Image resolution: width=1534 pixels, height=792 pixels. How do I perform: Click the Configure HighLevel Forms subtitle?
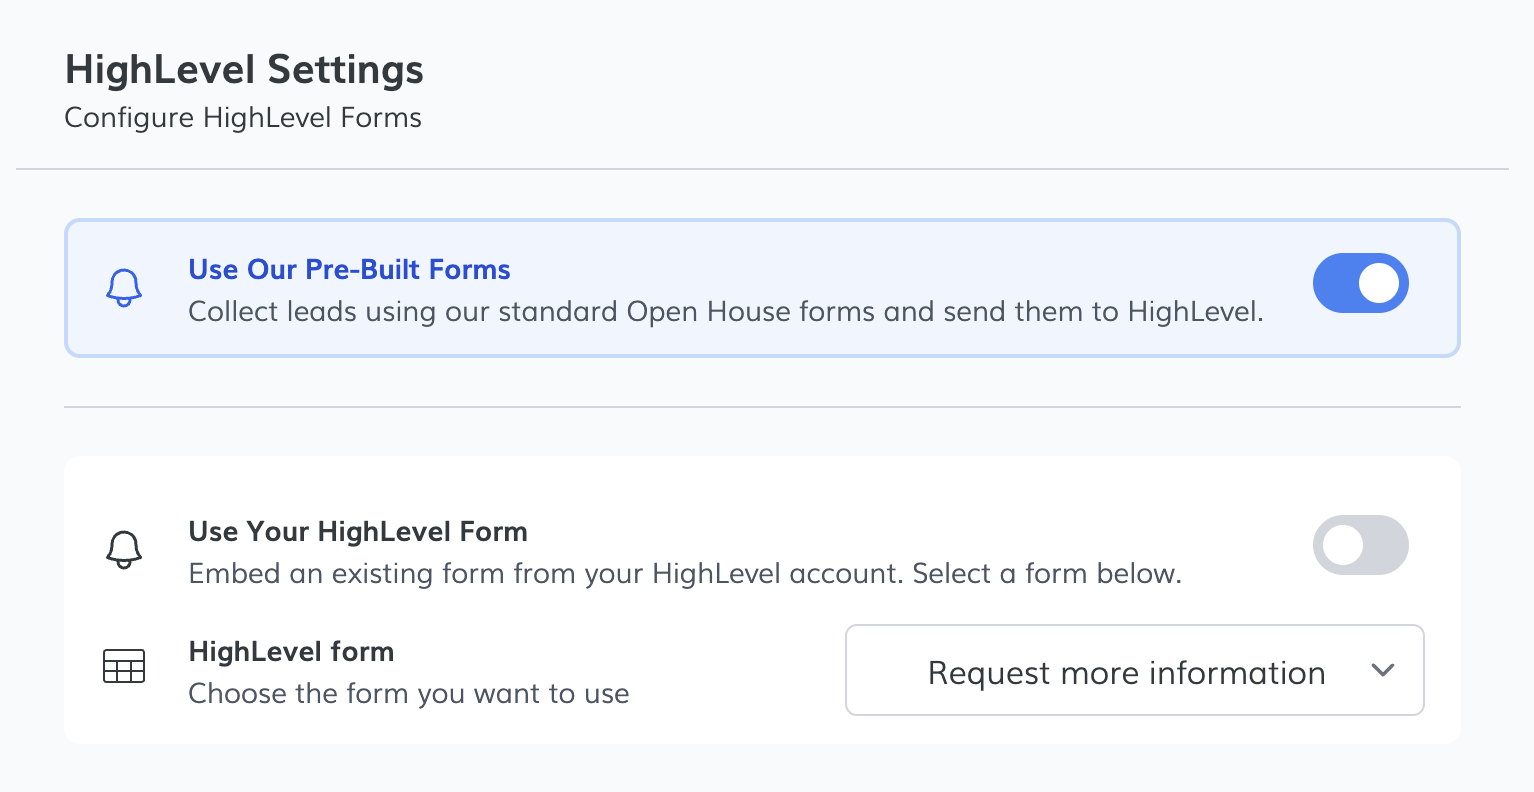(x=243, y=118)
